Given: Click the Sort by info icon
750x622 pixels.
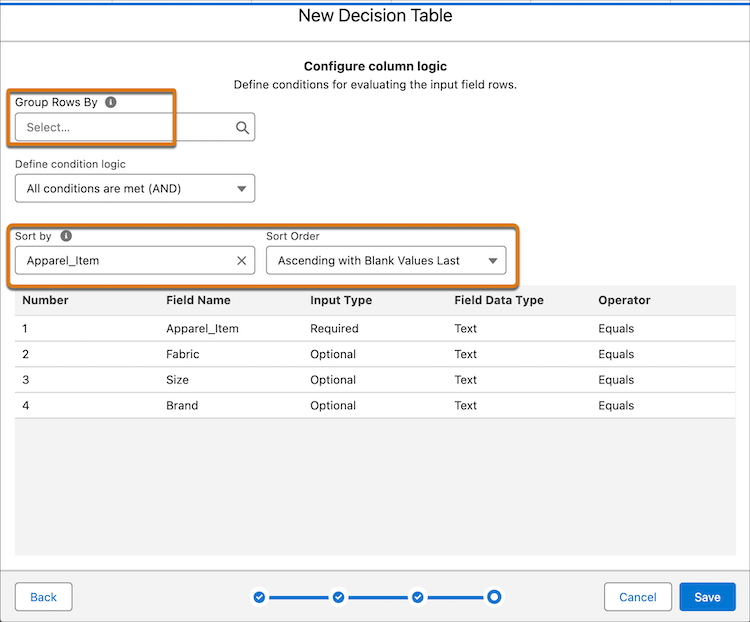Looking at the screenshot, I should pyautogui.click(x=66, y=236).
